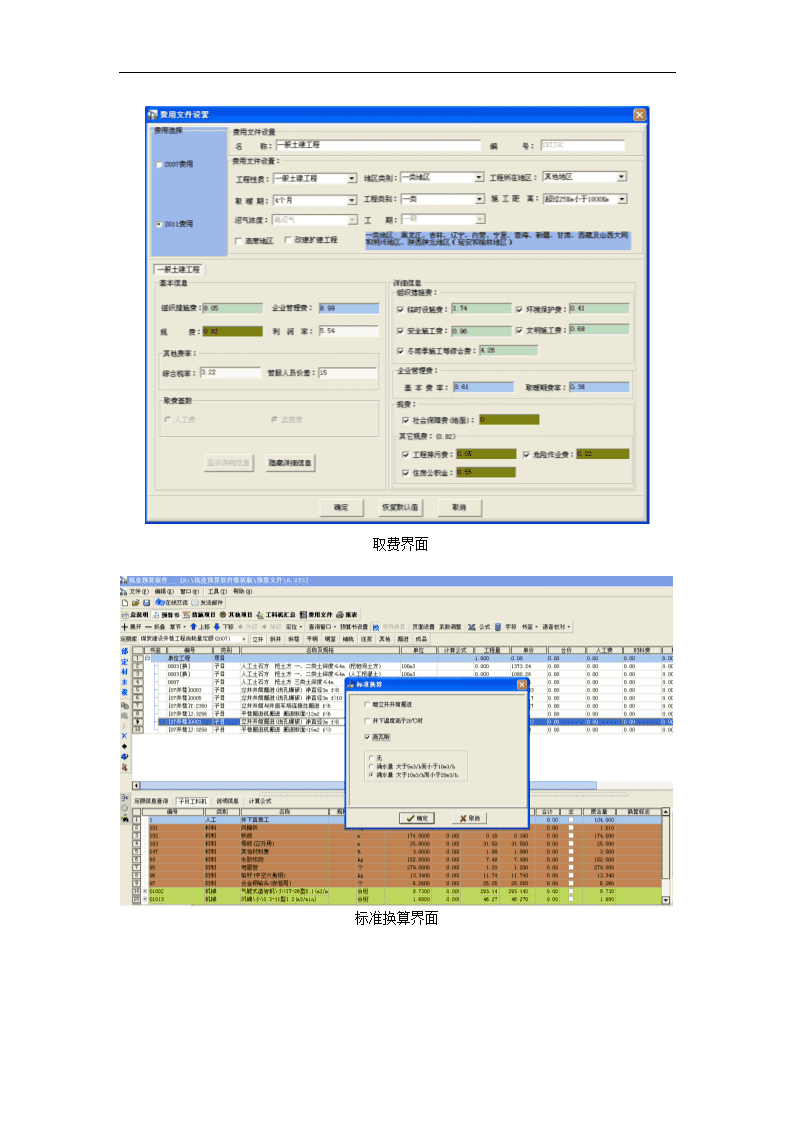This screenshot has height=1123, width=794.
Task: Click the olive 规费 value field
Action: 233,331
